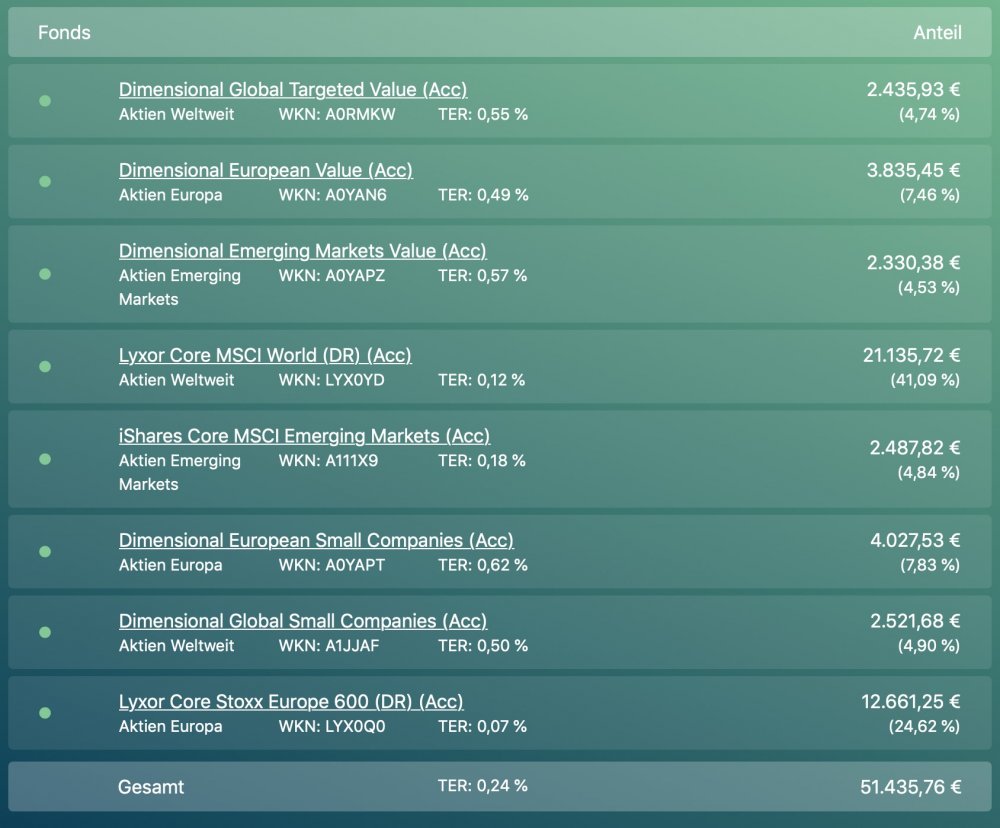This screenshot has height=828, width=1000.
Task: Click the 21.135,72 € Lyxor MSCI World amount
Action: 911,355
